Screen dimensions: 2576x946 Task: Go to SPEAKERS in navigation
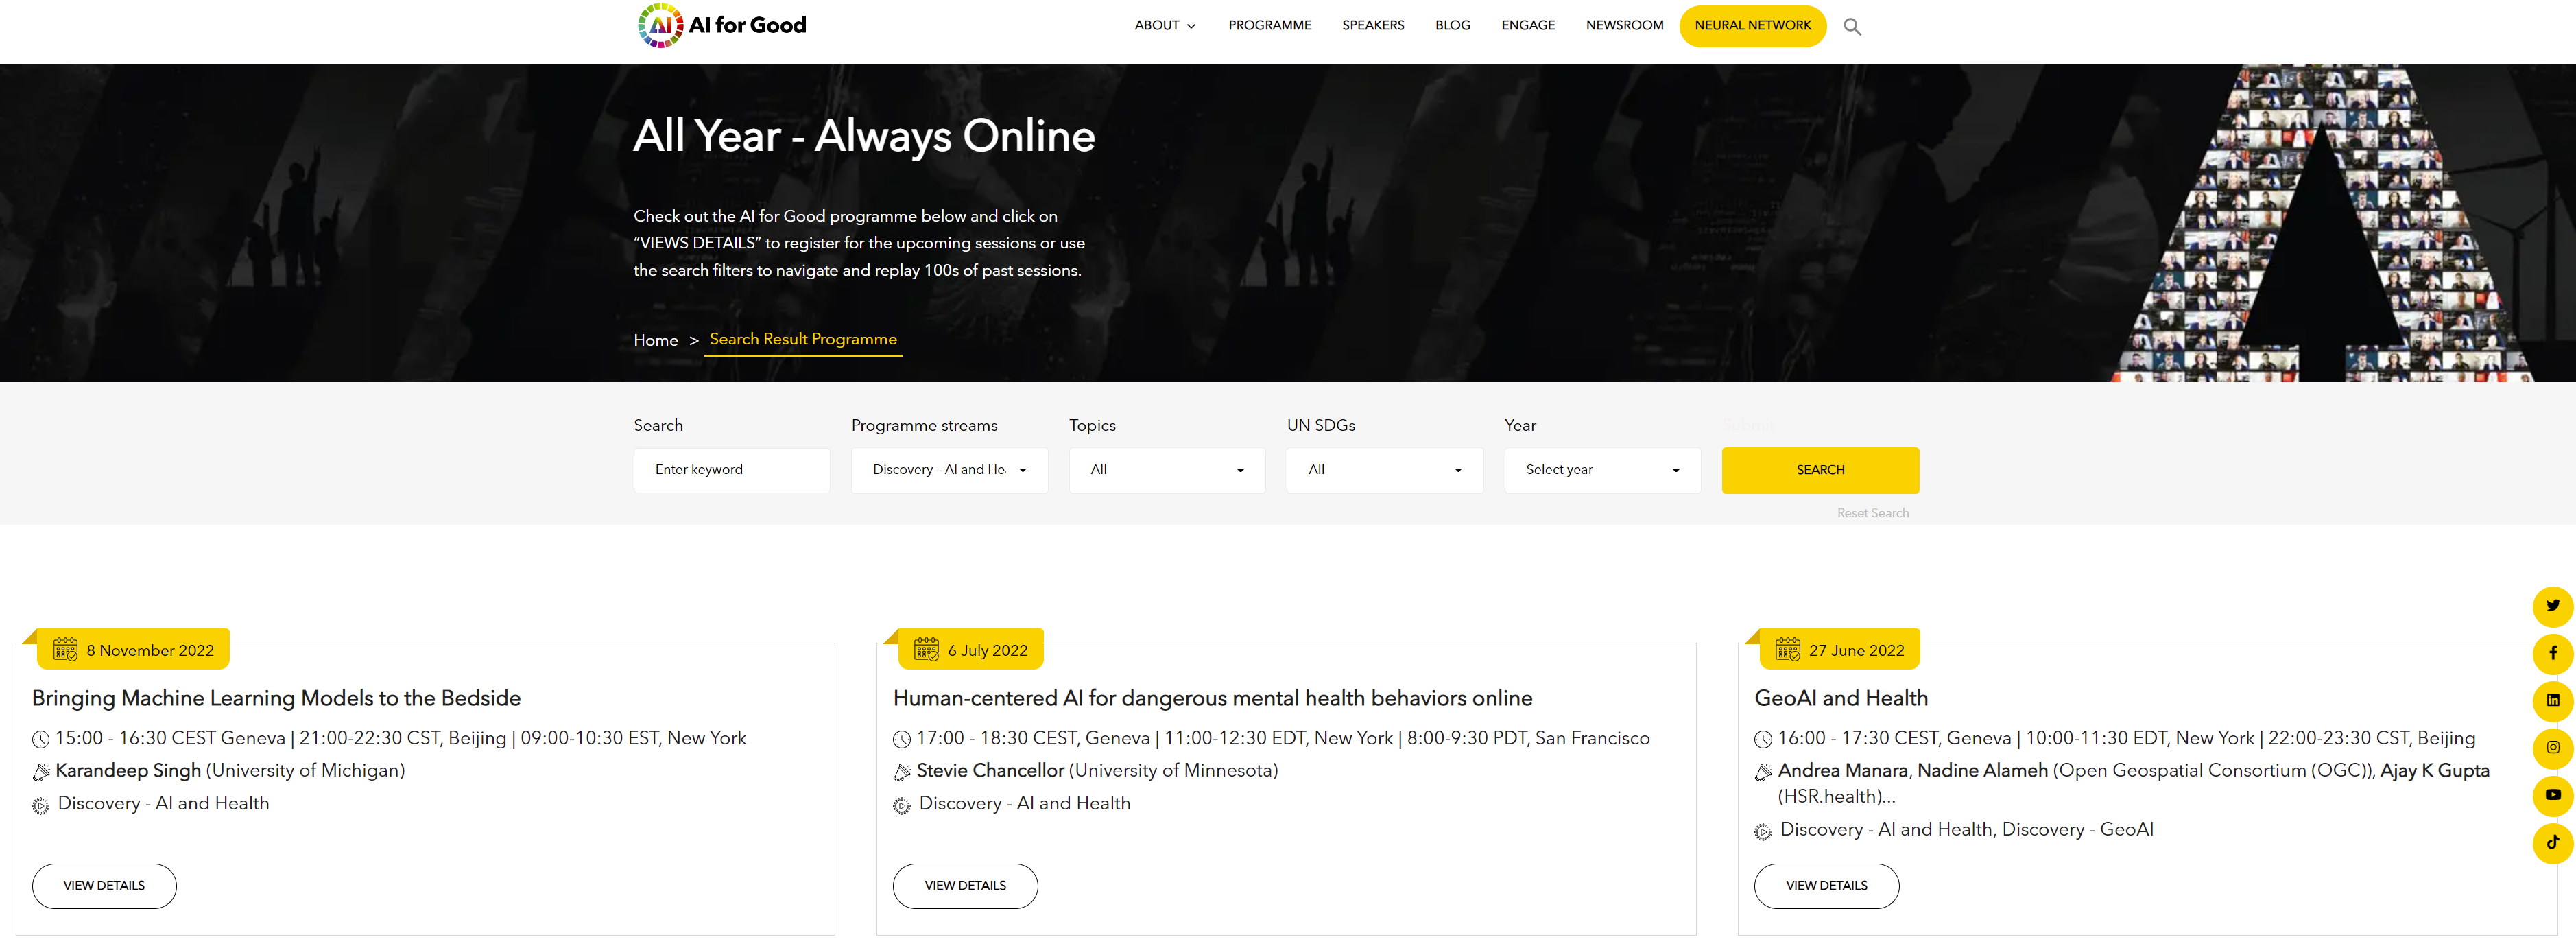[1372, 26]
